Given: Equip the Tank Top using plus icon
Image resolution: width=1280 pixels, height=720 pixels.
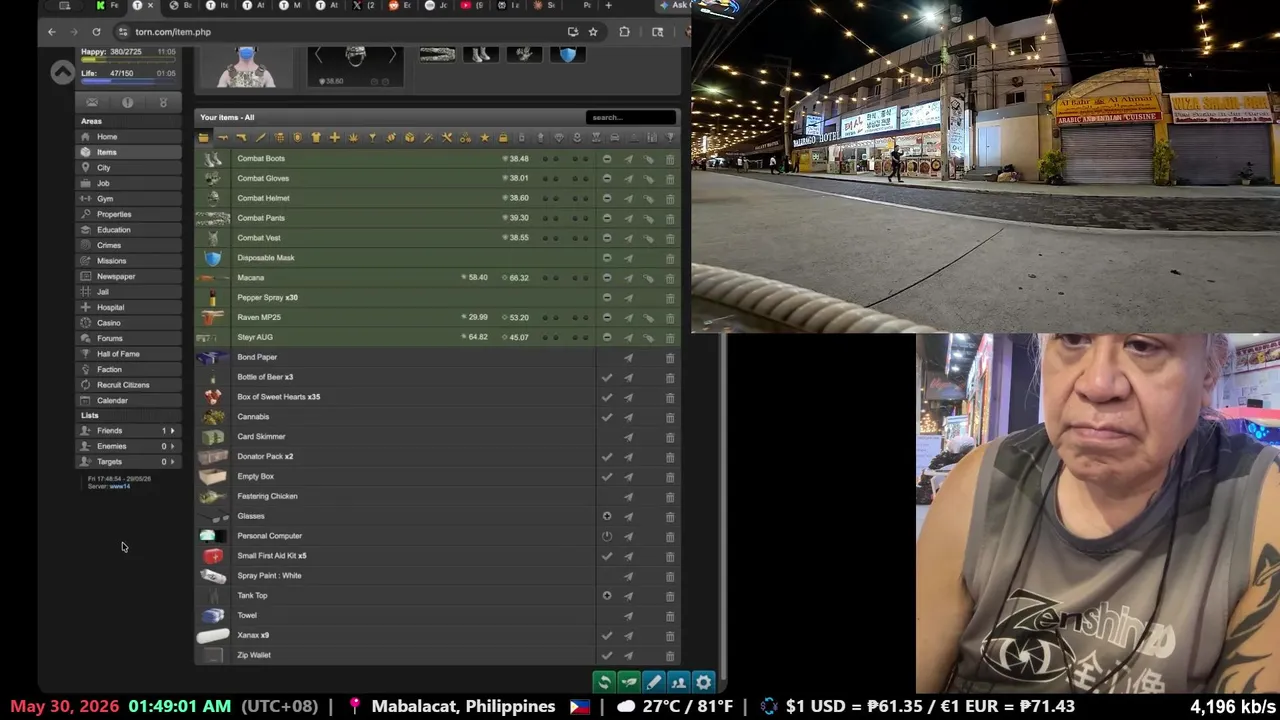Looking at the screenshot, I should pos(607,595).
